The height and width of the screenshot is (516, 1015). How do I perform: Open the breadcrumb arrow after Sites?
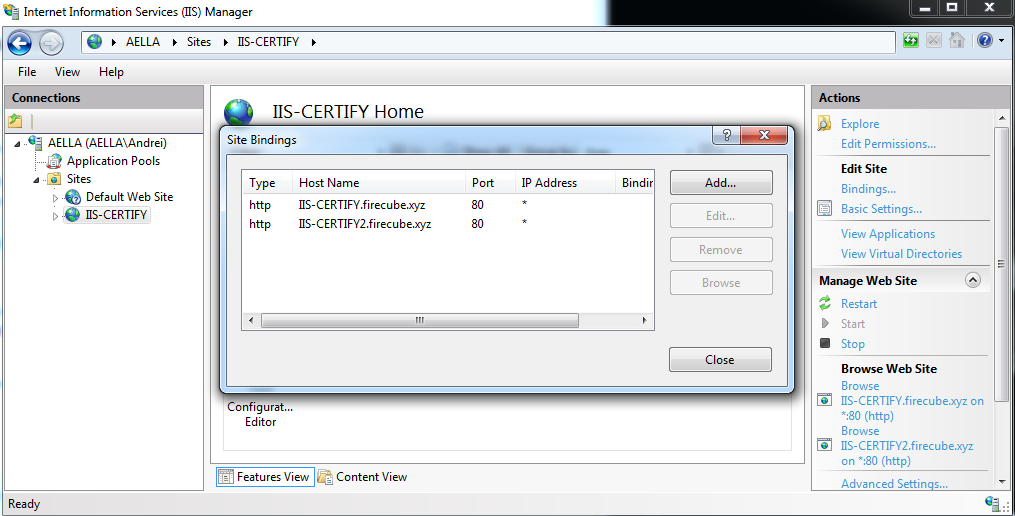pyautogui.click(x=226, y=42)
